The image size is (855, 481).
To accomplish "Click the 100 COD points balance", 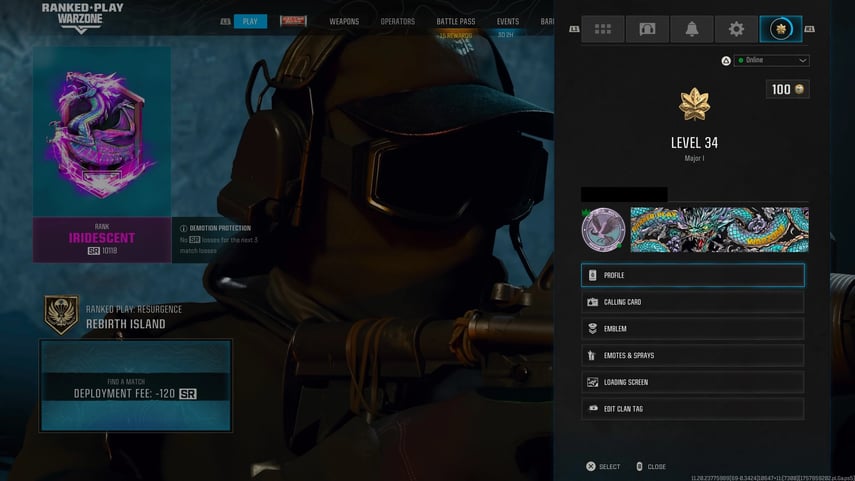I will (x=787, y=89).
